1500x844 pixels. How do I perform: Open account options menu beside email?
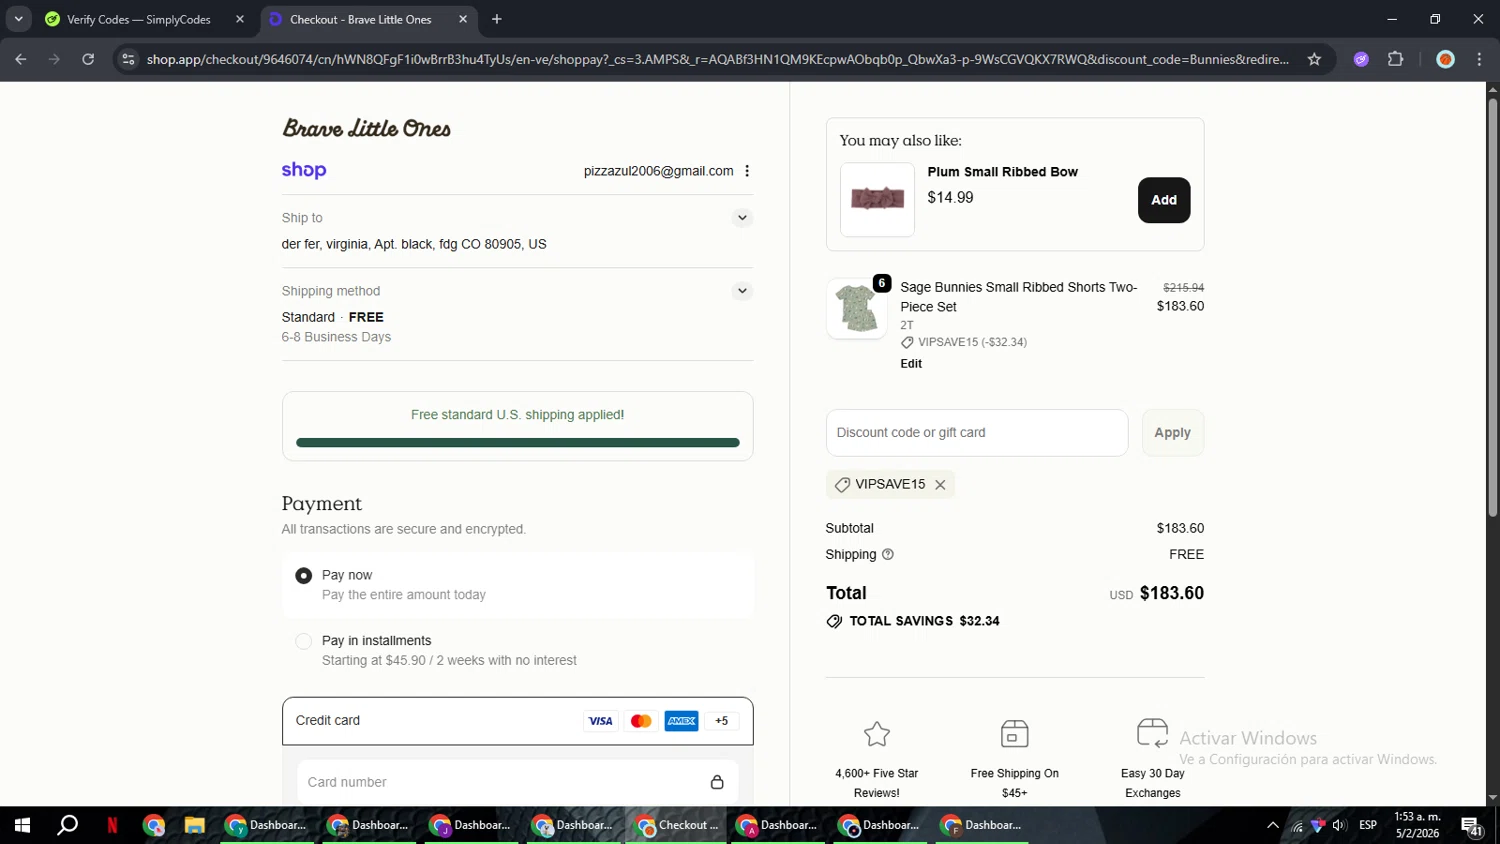pyautogui.click(x=747, y=171)
